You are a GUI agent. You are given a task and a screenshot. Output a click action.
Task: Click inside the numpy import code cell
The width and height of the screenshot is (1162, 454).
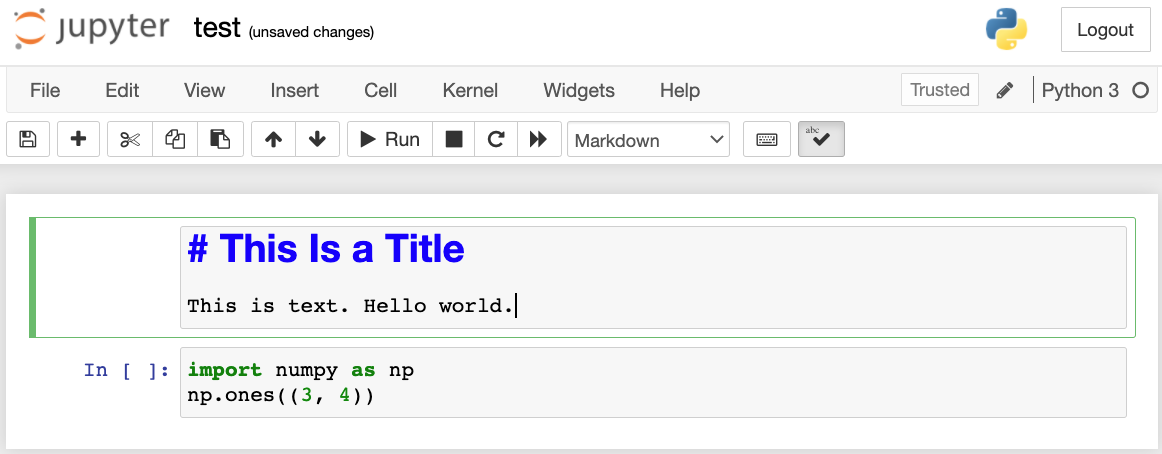pyautogui.click(x=650, y=383)
